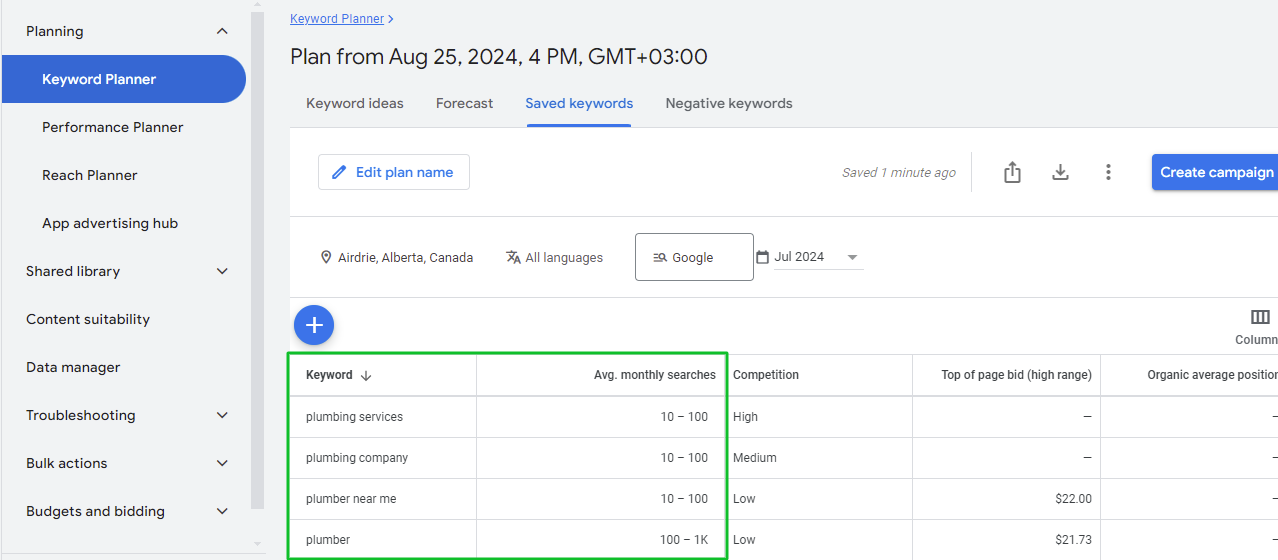Click the pencil icon in Edit plan name

pyautogui.click(x=339, y=172)
